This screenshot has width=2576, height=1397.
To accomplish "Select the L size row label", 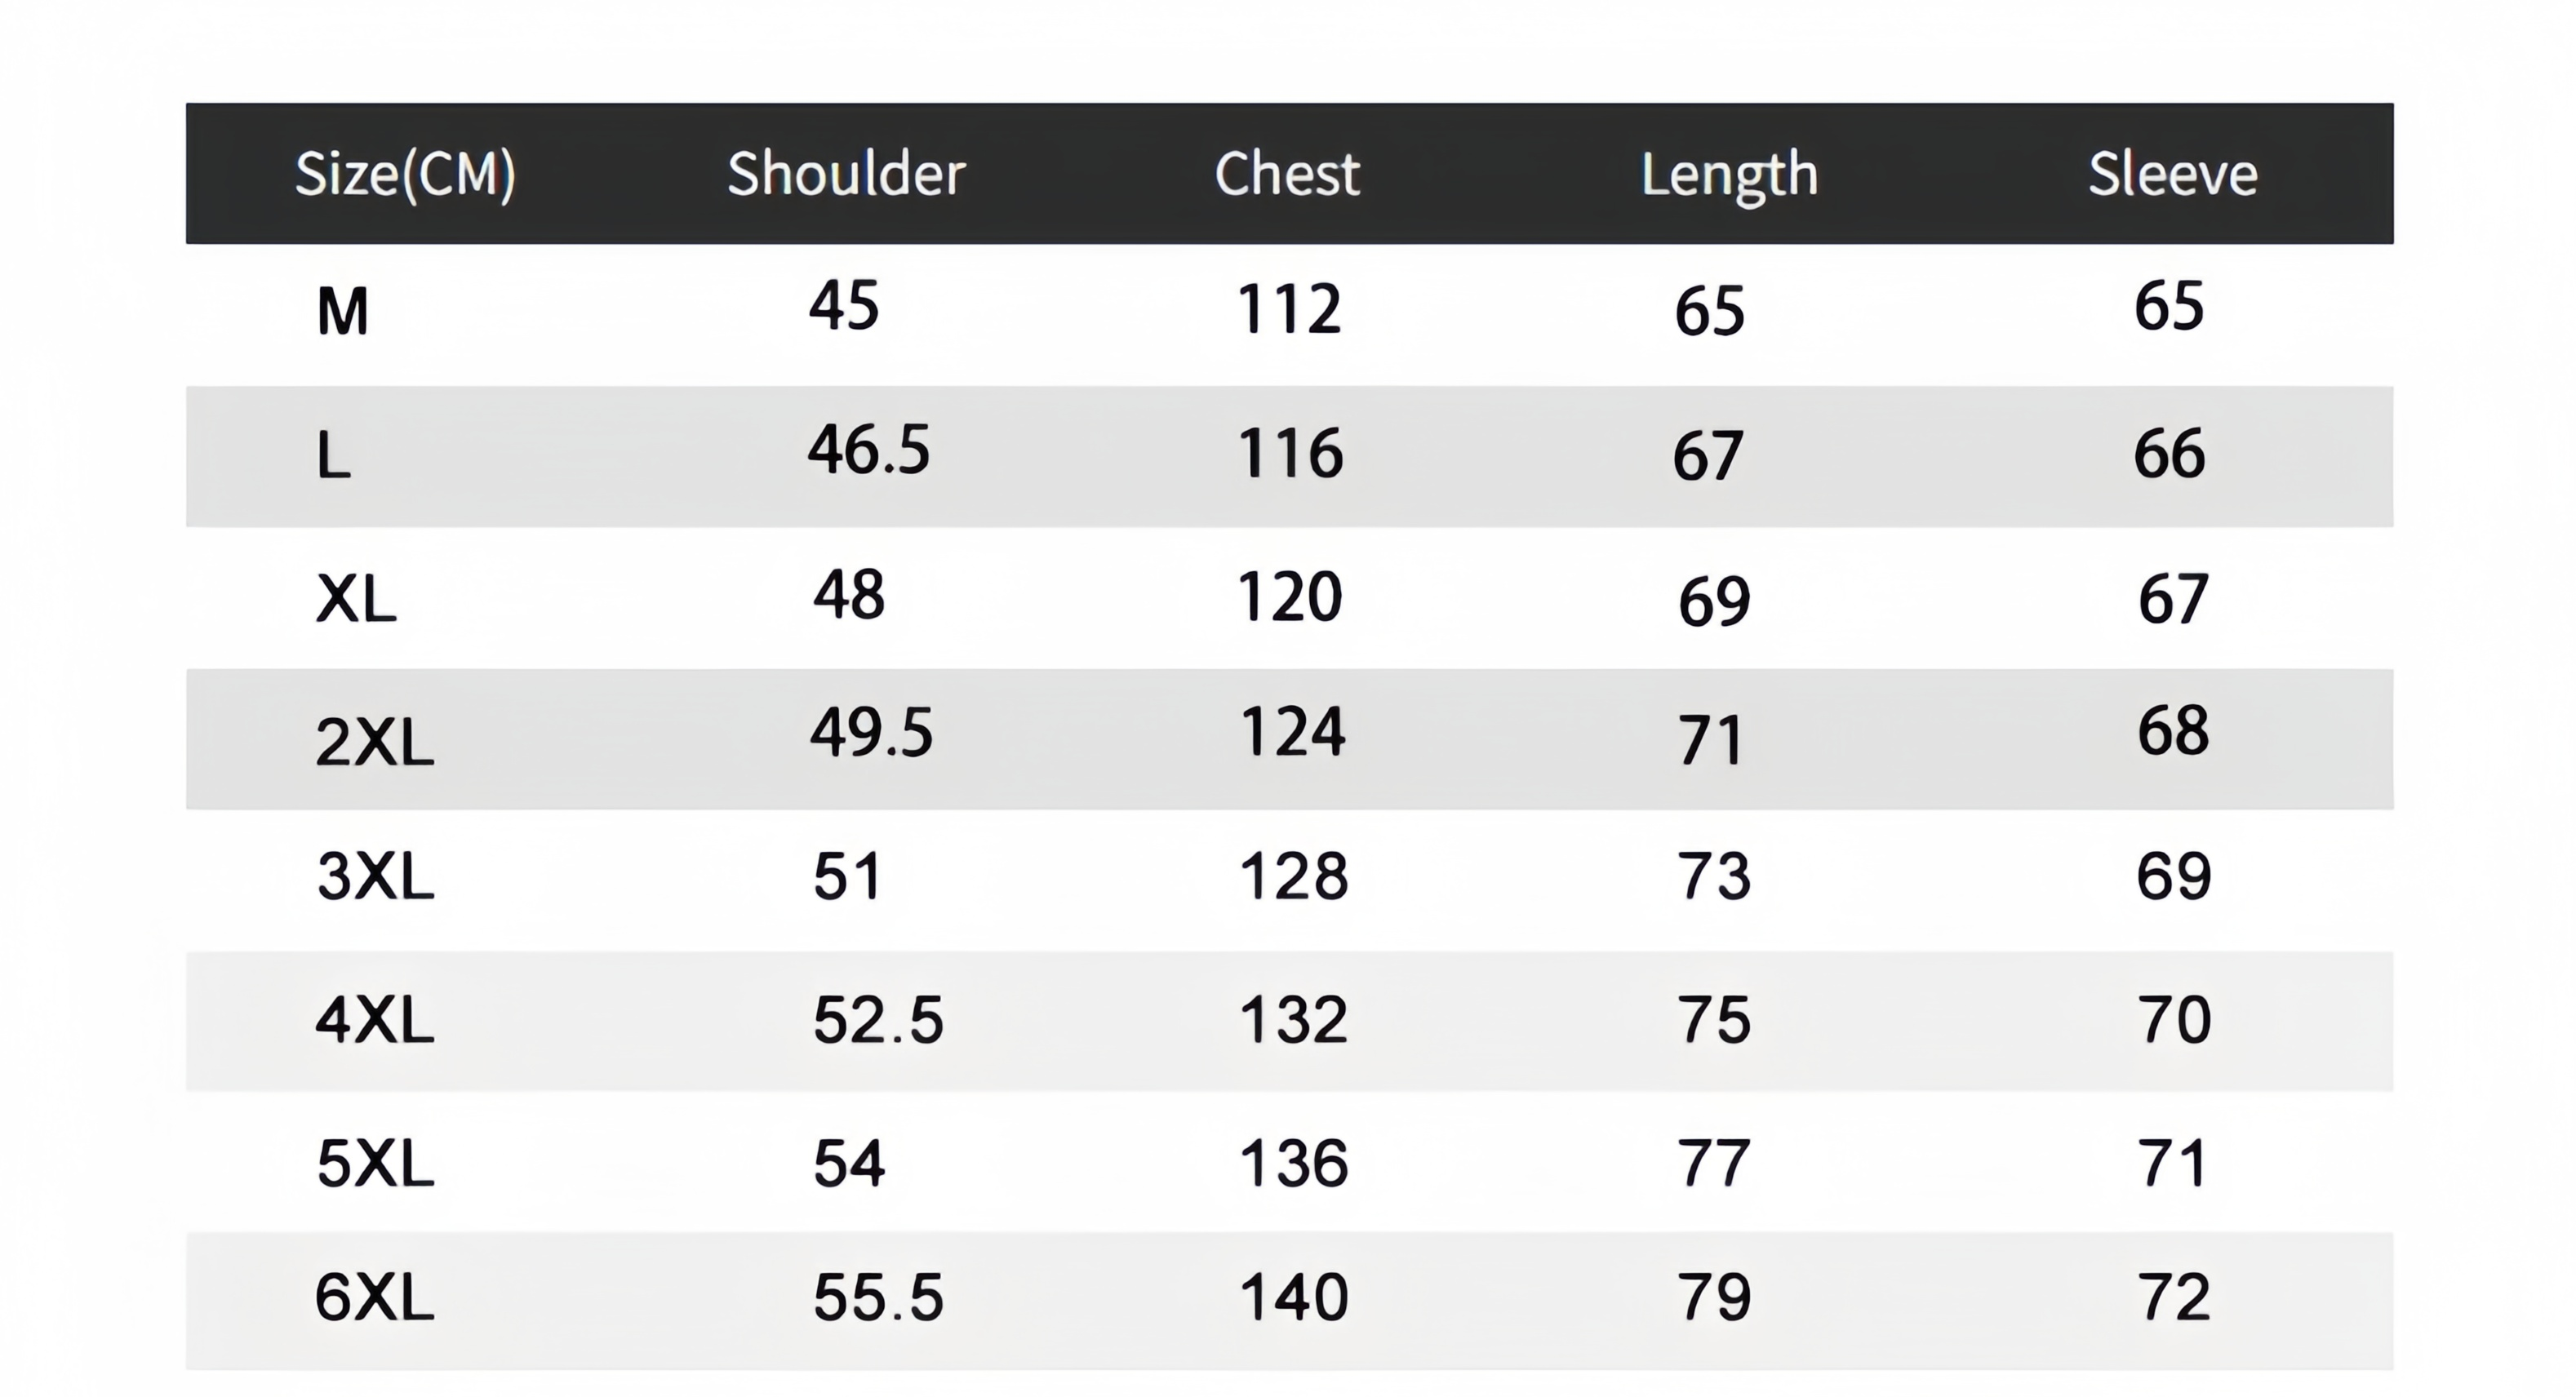I will click(x=334, y=456).
